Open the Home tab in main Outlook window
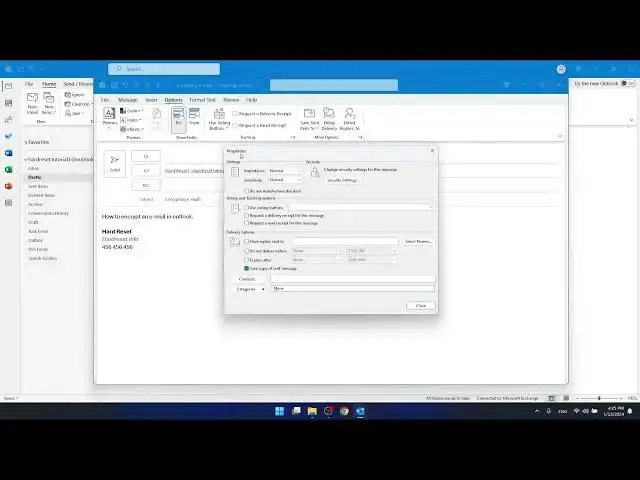 49,84
